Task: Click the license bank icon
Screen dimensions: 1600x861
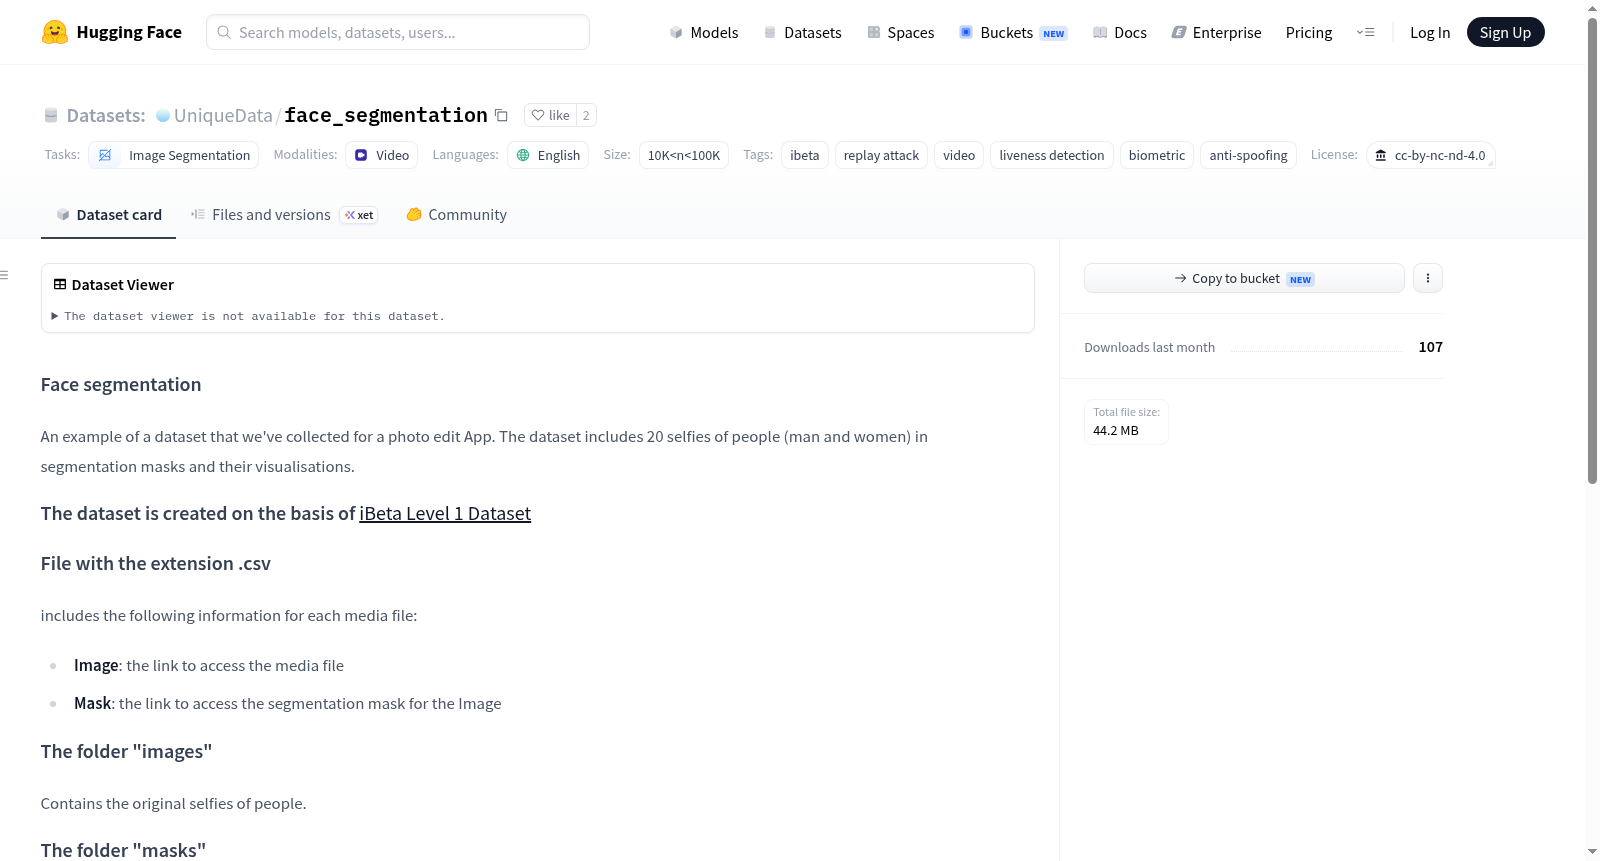Action: (x=1381, y=155)
